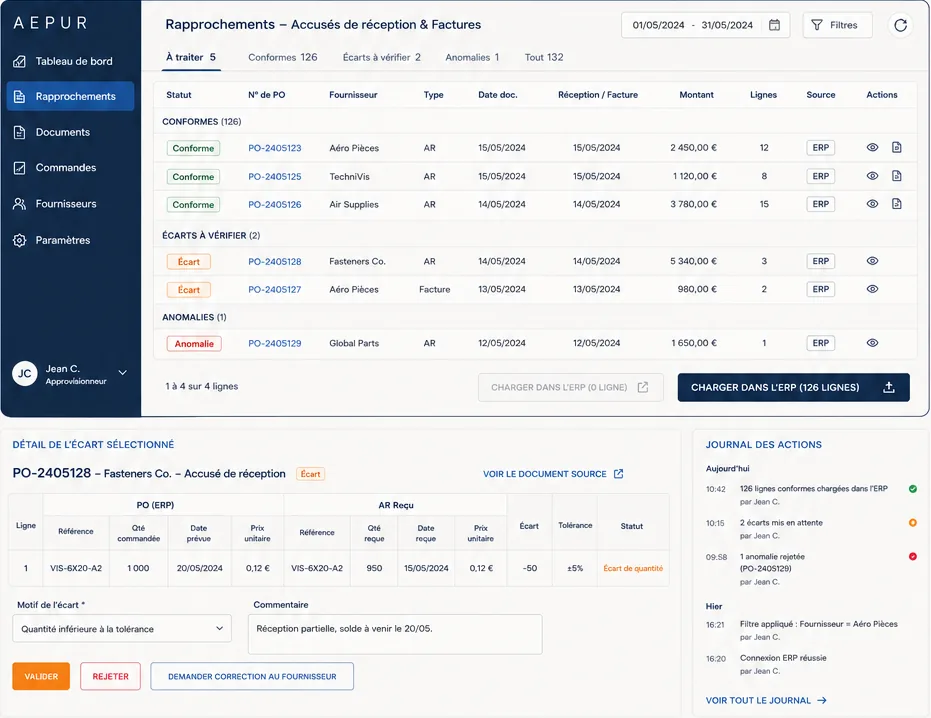931x718 pixels.
Task: Click Demander correction au fournisseur
Action: pyautogui.click(x=252, y=676)
